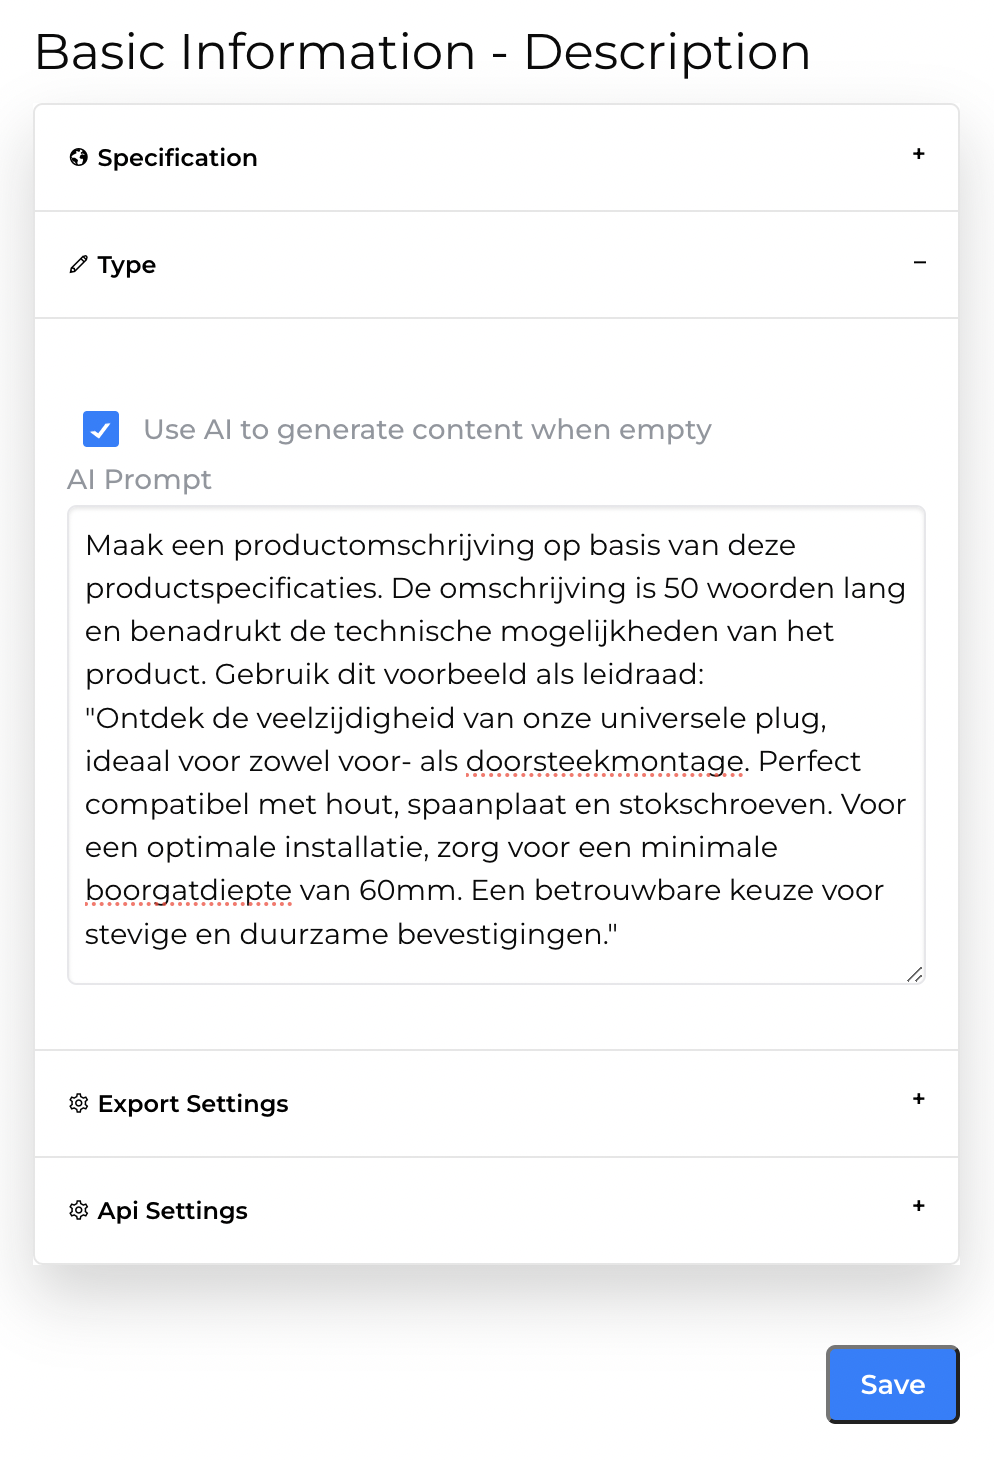The image size is (994, 1460).
Task: Click the gear icon beside Export Settings
Action: pos(78,1103)
